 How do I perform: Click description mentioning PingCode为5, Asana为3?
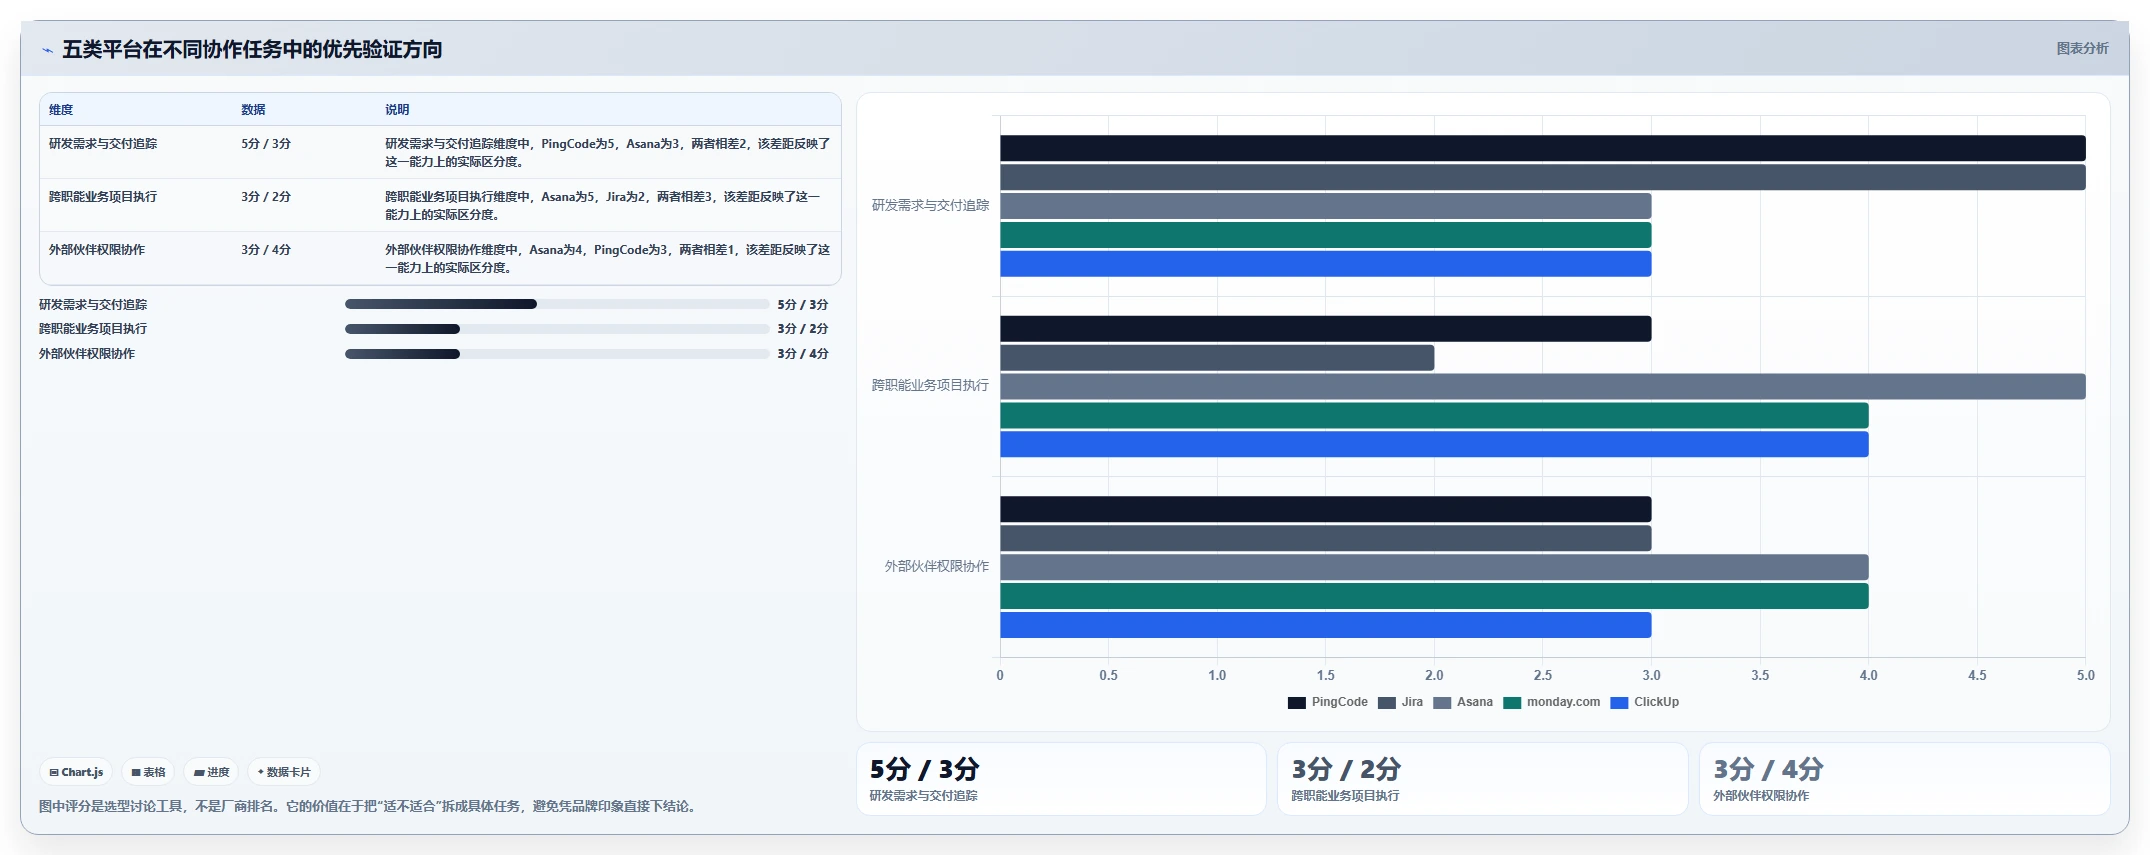pyautogui.click(x=608, y=153)
